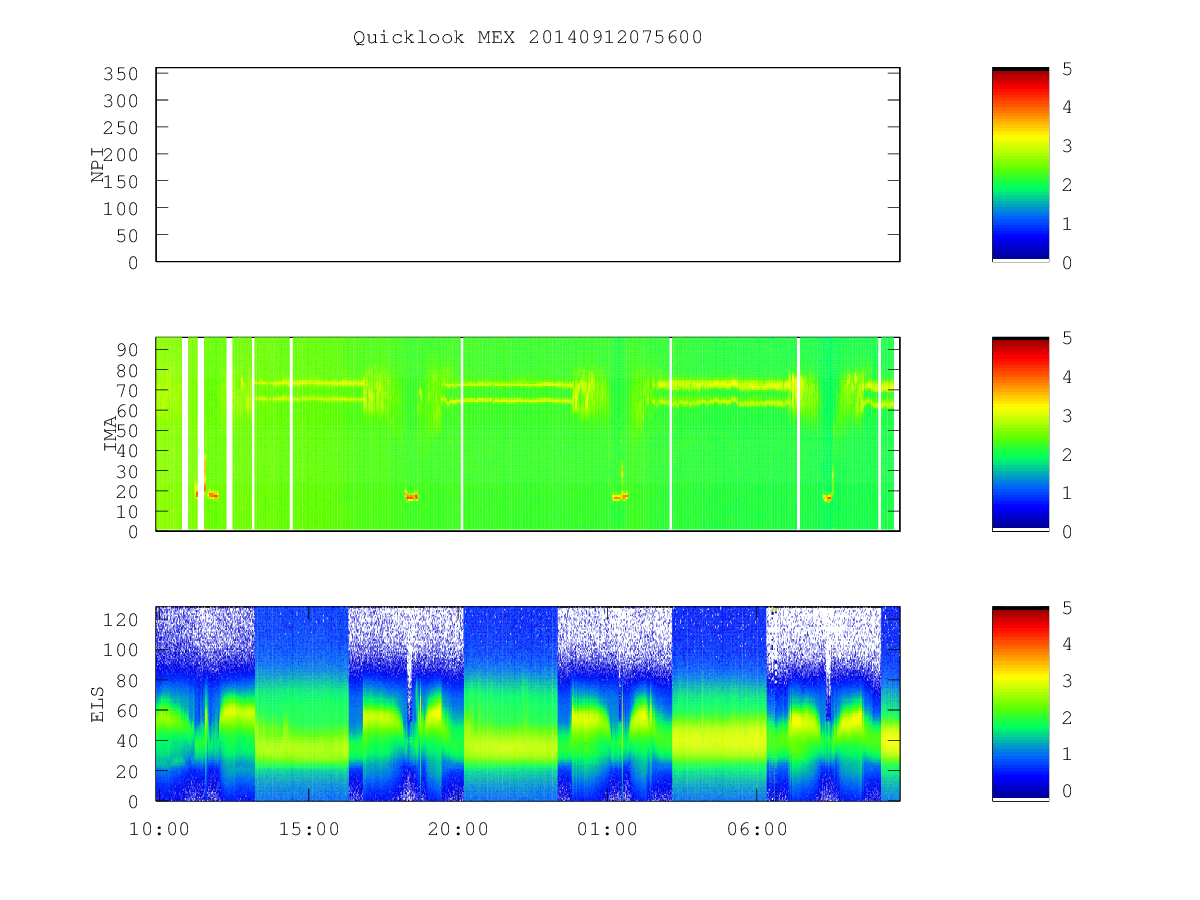1200x900 pixels.
Task: Click the 20:00 time axis label
Action: click(459, 829)
